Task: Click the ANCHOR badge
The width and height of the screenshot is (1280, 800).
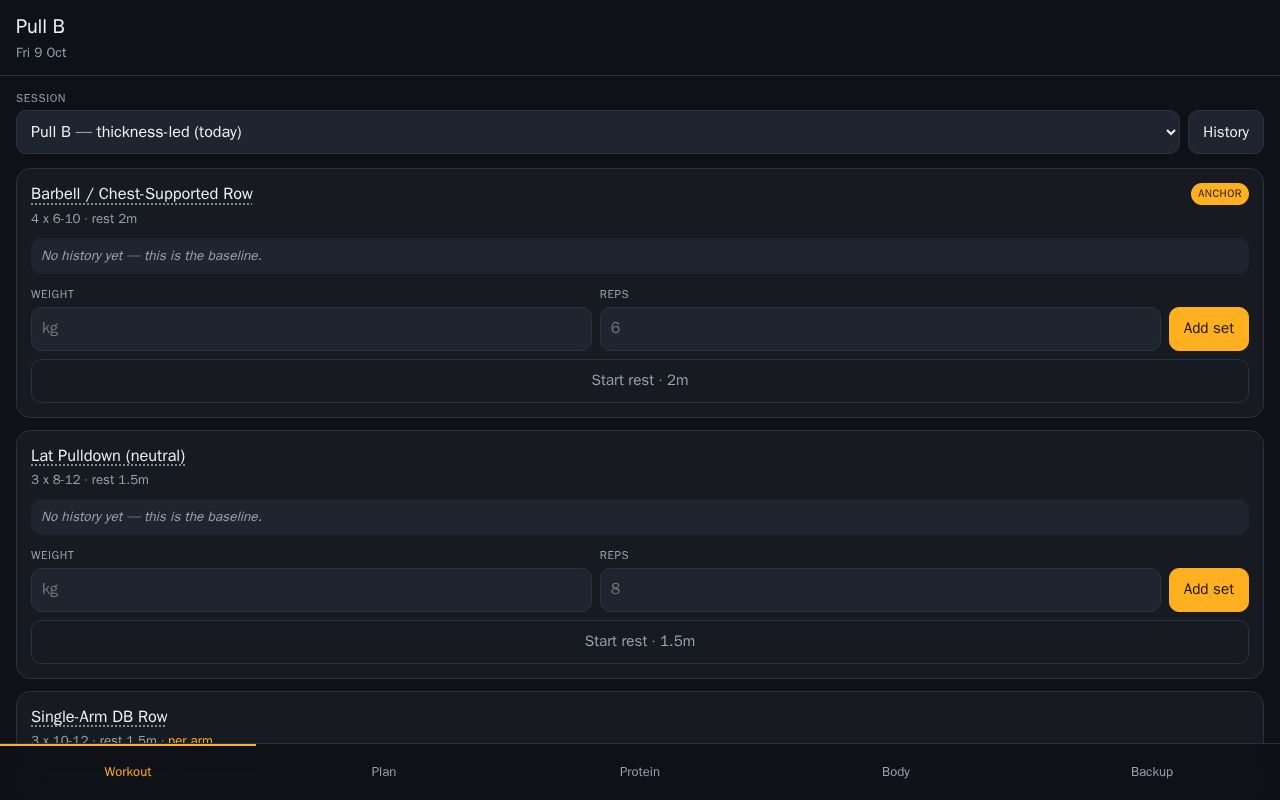Action: (1219, 194)
